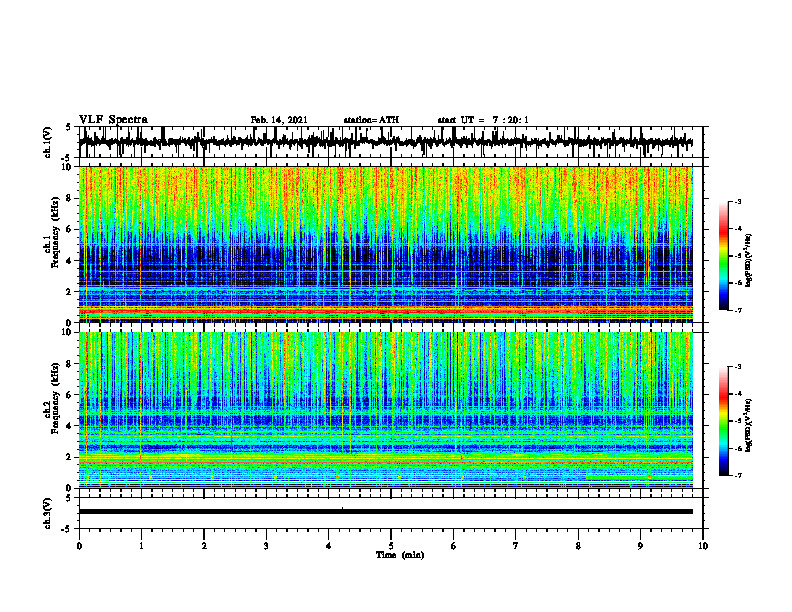Click the "3" tick label on time axis

[x=266, y=546]
